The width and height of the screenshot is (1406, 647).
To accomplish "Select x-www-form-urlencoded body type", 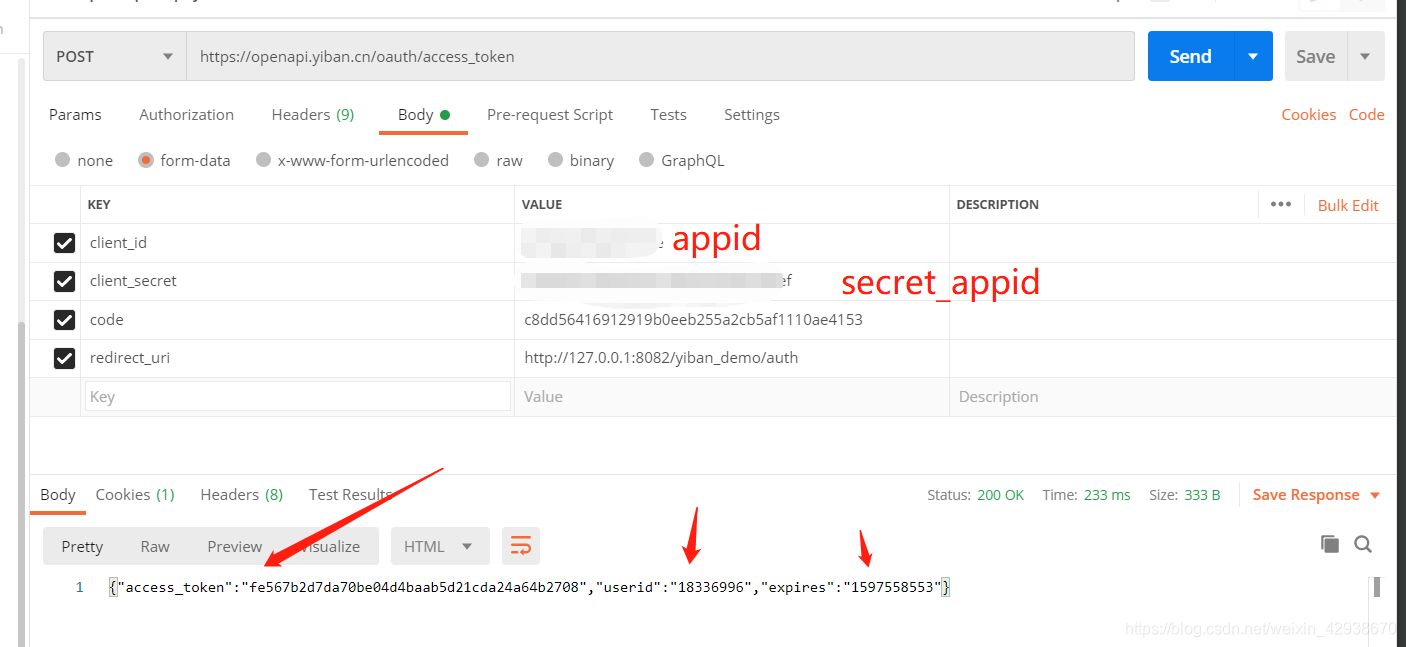I will click(352, 160).
